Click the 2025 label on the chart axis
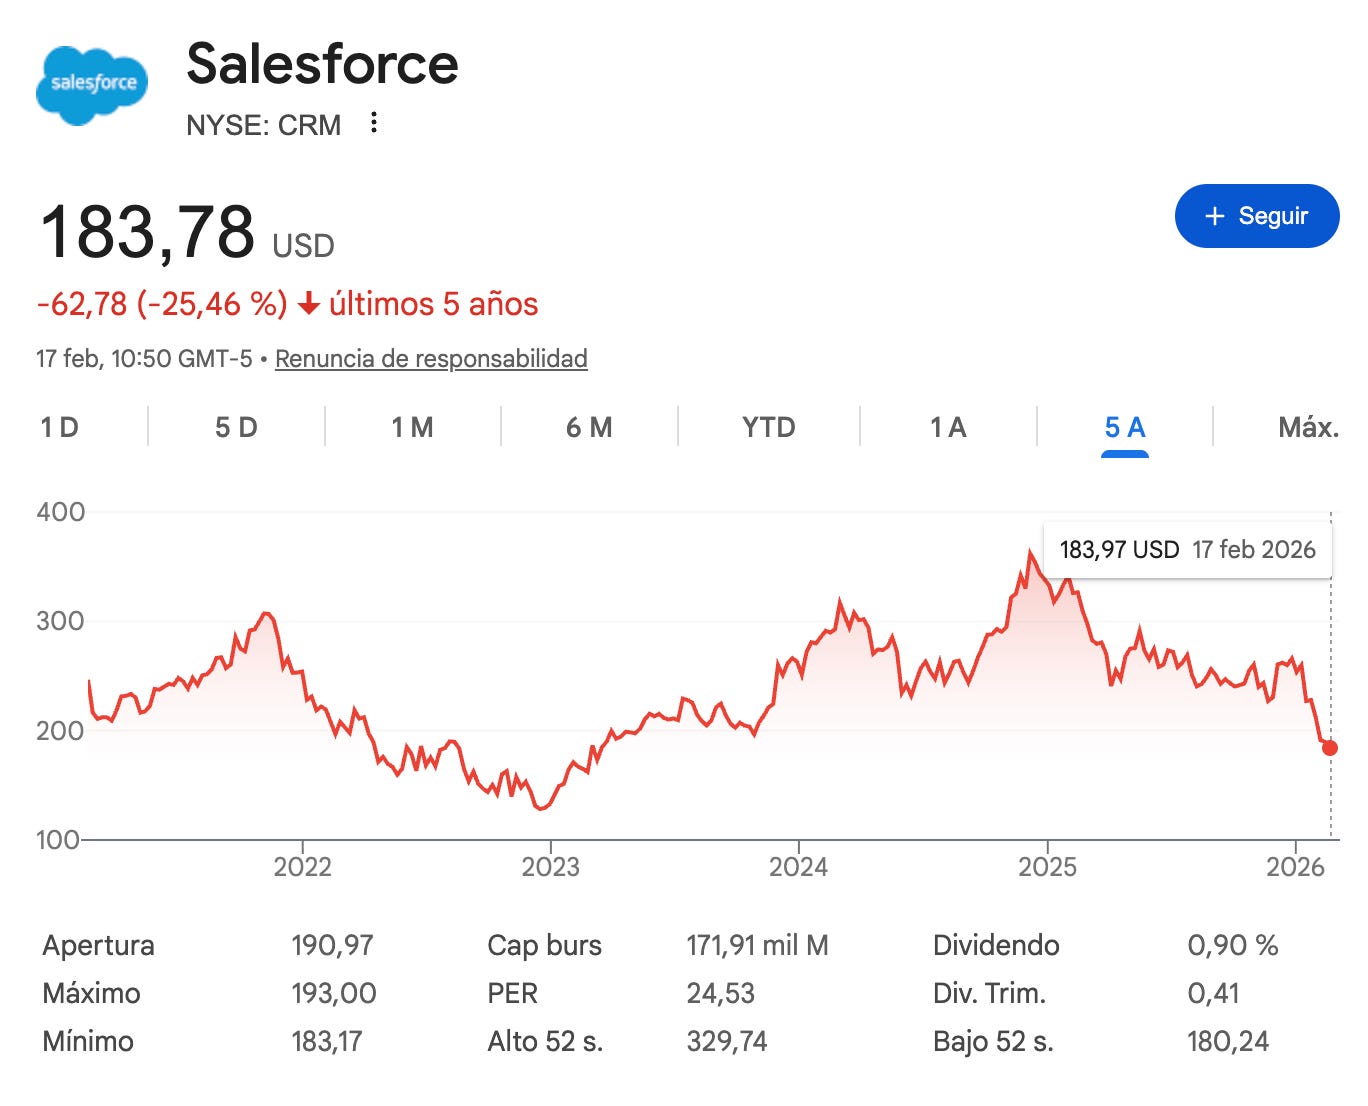The width and height of the screenshot is (1368, 1106). pos(1047,866)
